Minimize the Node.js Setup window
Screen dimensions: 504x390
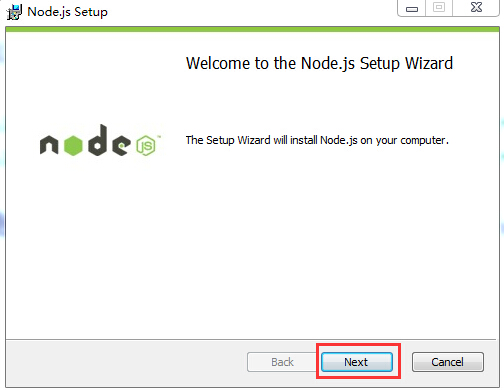tap(412, 8)
